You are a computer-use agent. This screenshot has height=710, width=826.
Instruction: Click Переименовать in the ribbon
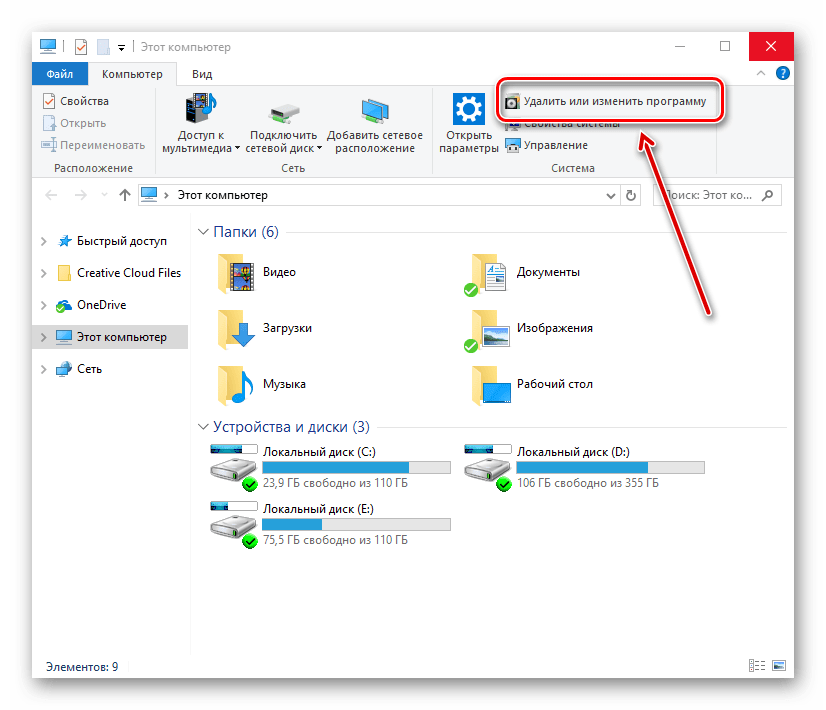[93, 145]
